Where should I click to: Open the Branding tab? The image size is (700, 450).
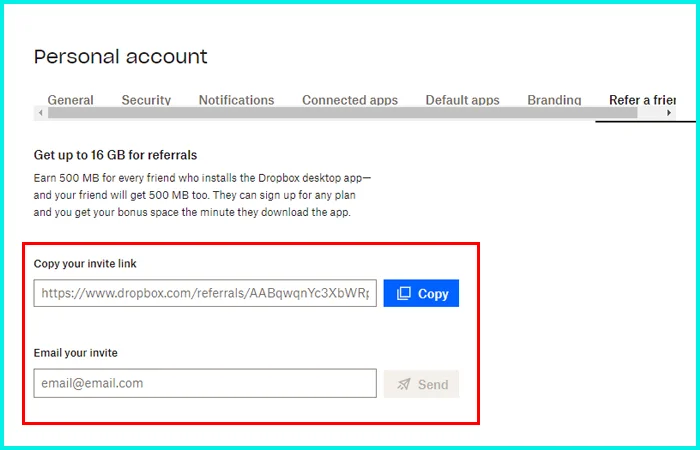pyautogui.click(x=554, y=100)
